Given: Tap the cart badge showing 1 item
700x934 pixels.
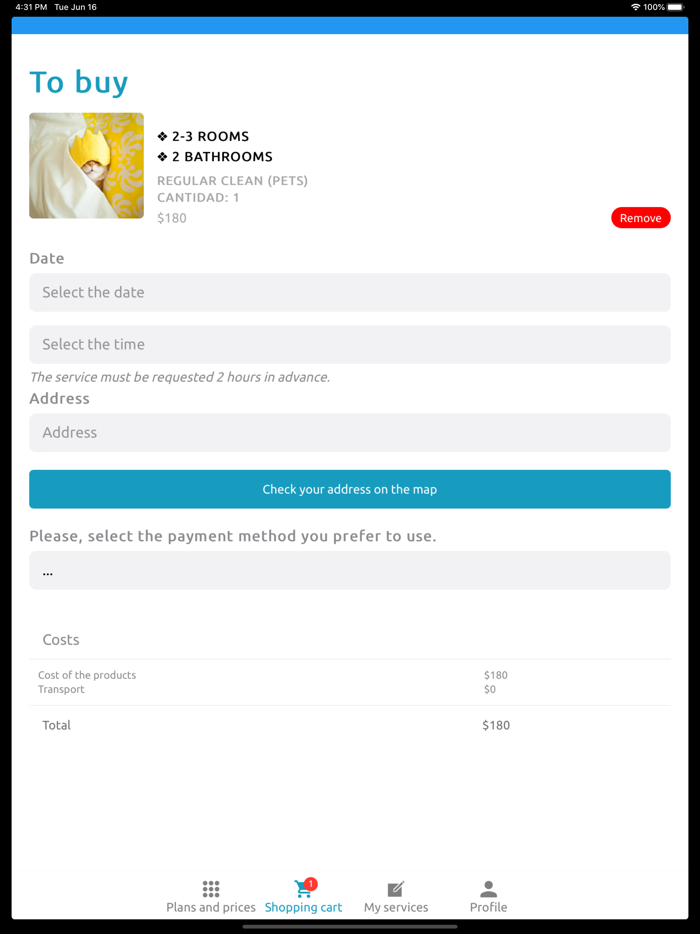Looking at the screenshot, I should (311, 884).
